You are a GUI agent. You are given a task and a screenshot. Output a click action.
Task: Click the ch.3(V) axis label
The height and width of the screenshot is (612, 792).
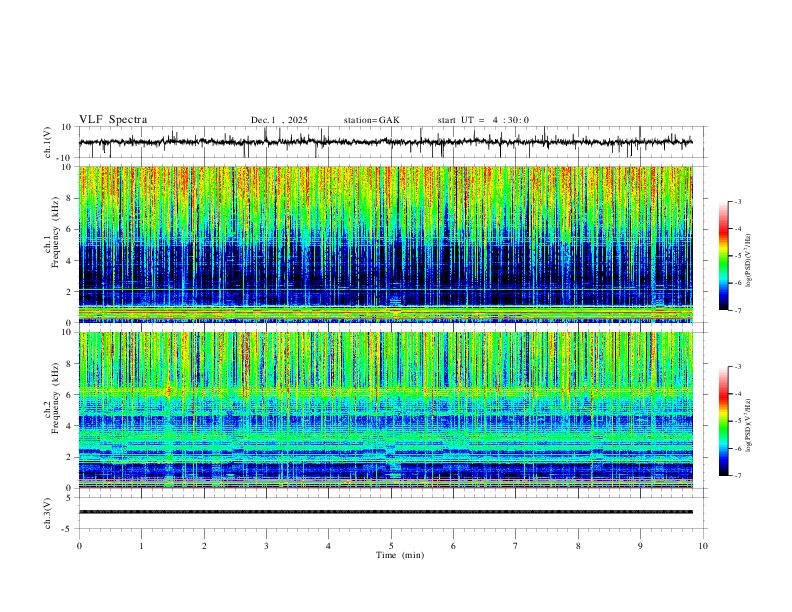point(48,513)
